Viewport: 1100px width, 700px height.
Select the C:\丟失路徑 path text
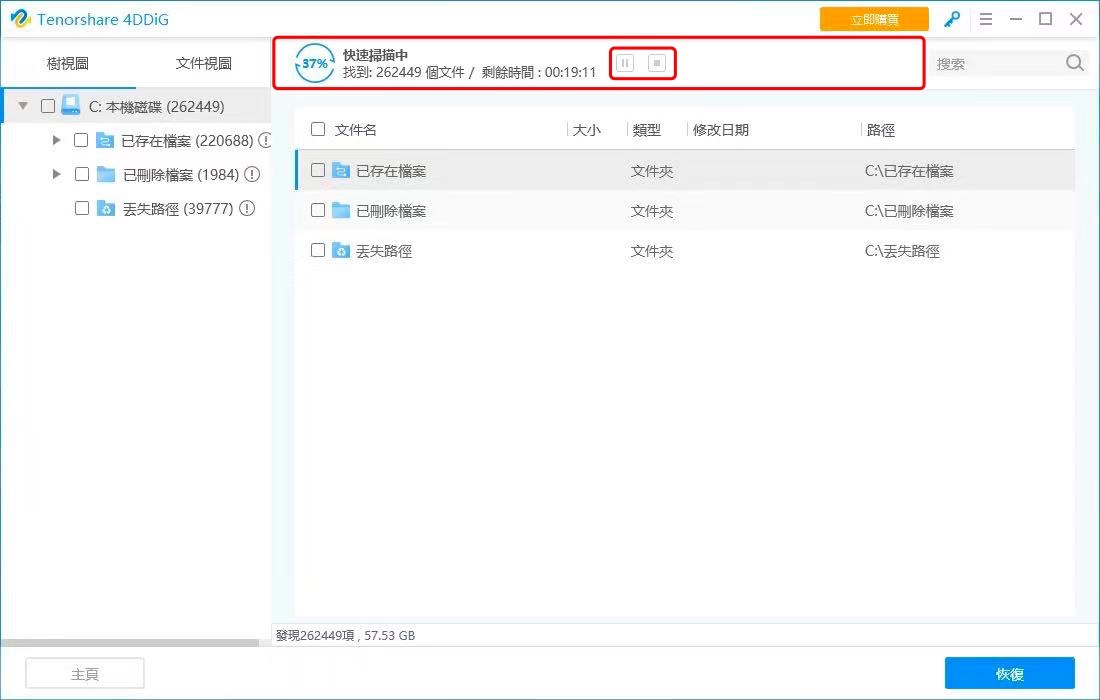coord(902,251)
